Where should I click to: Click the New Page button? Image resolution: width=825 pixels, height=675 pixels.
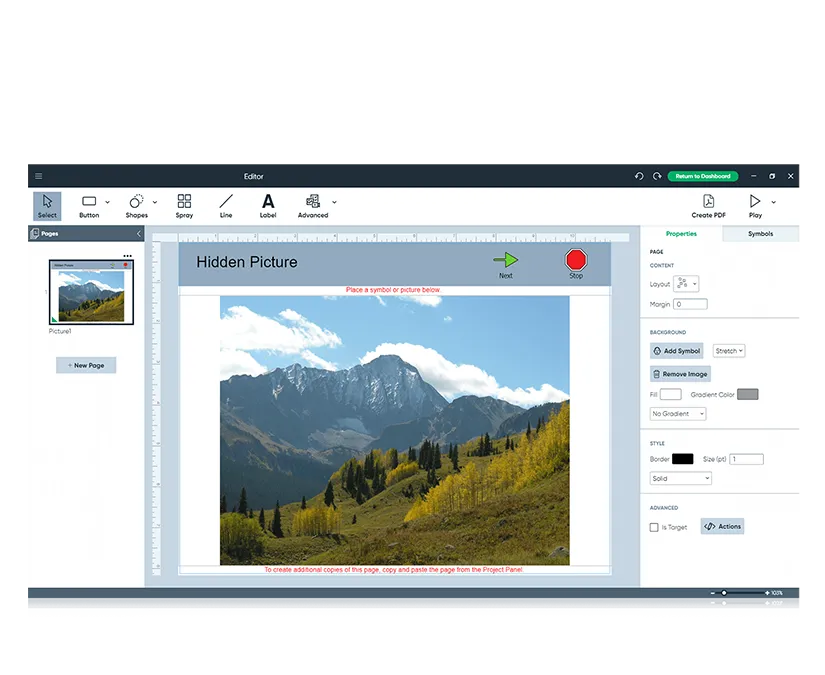pyautogui.click(x=86, y=366)
